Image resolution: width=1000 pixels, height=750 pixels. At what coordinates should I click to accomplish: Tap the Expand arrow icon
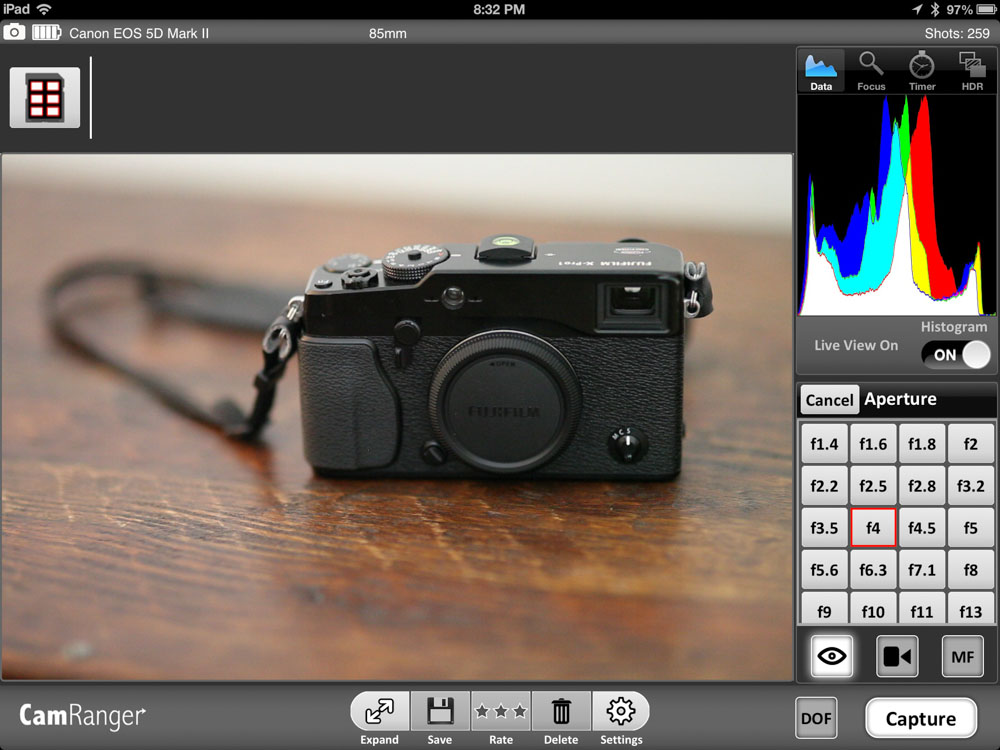380,712
